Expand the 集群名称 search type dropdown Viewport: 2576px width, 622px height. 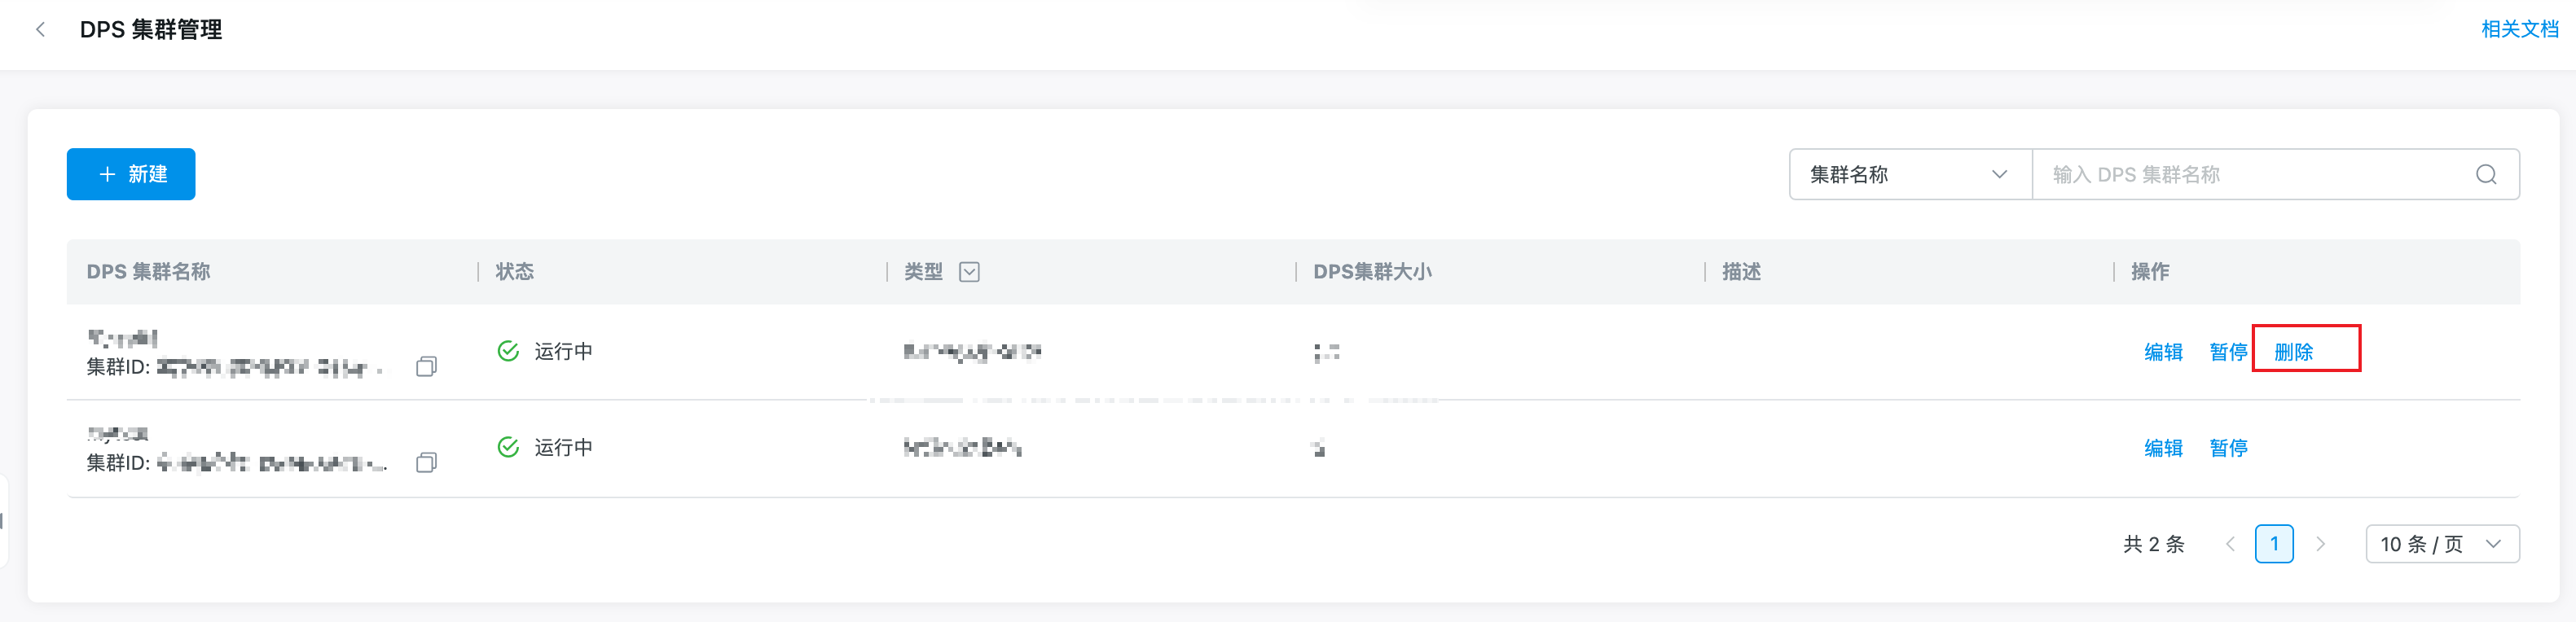pos(1909,175)
